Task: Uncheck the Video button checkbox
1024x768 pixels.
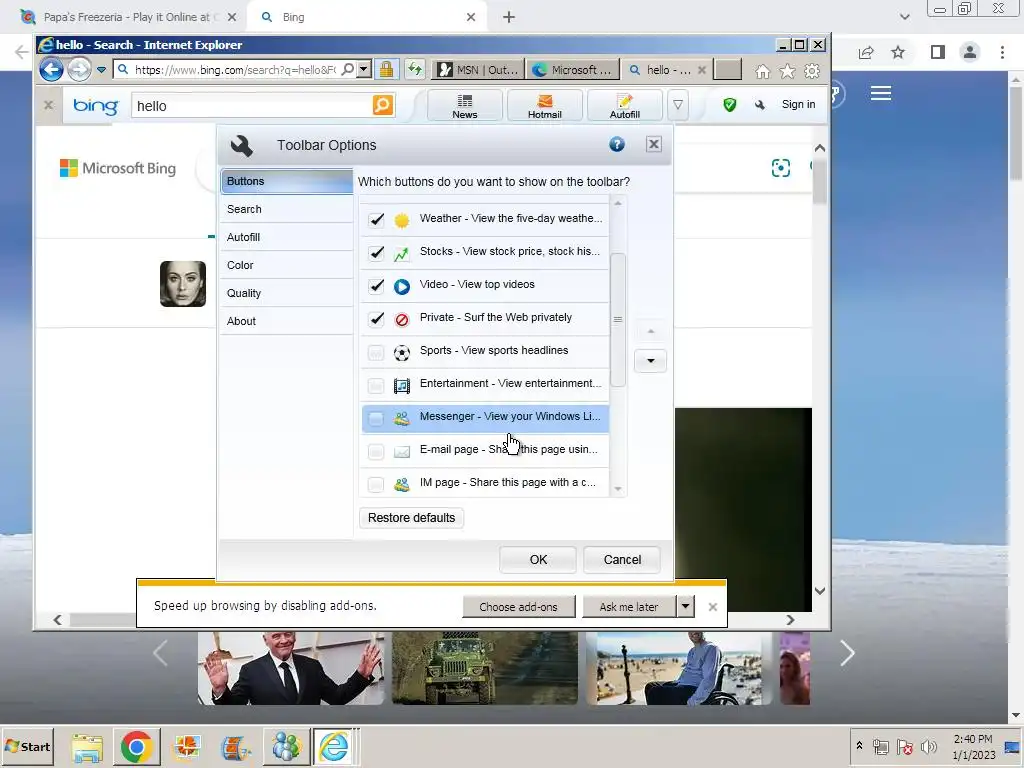Action: (x=376, y=285)
